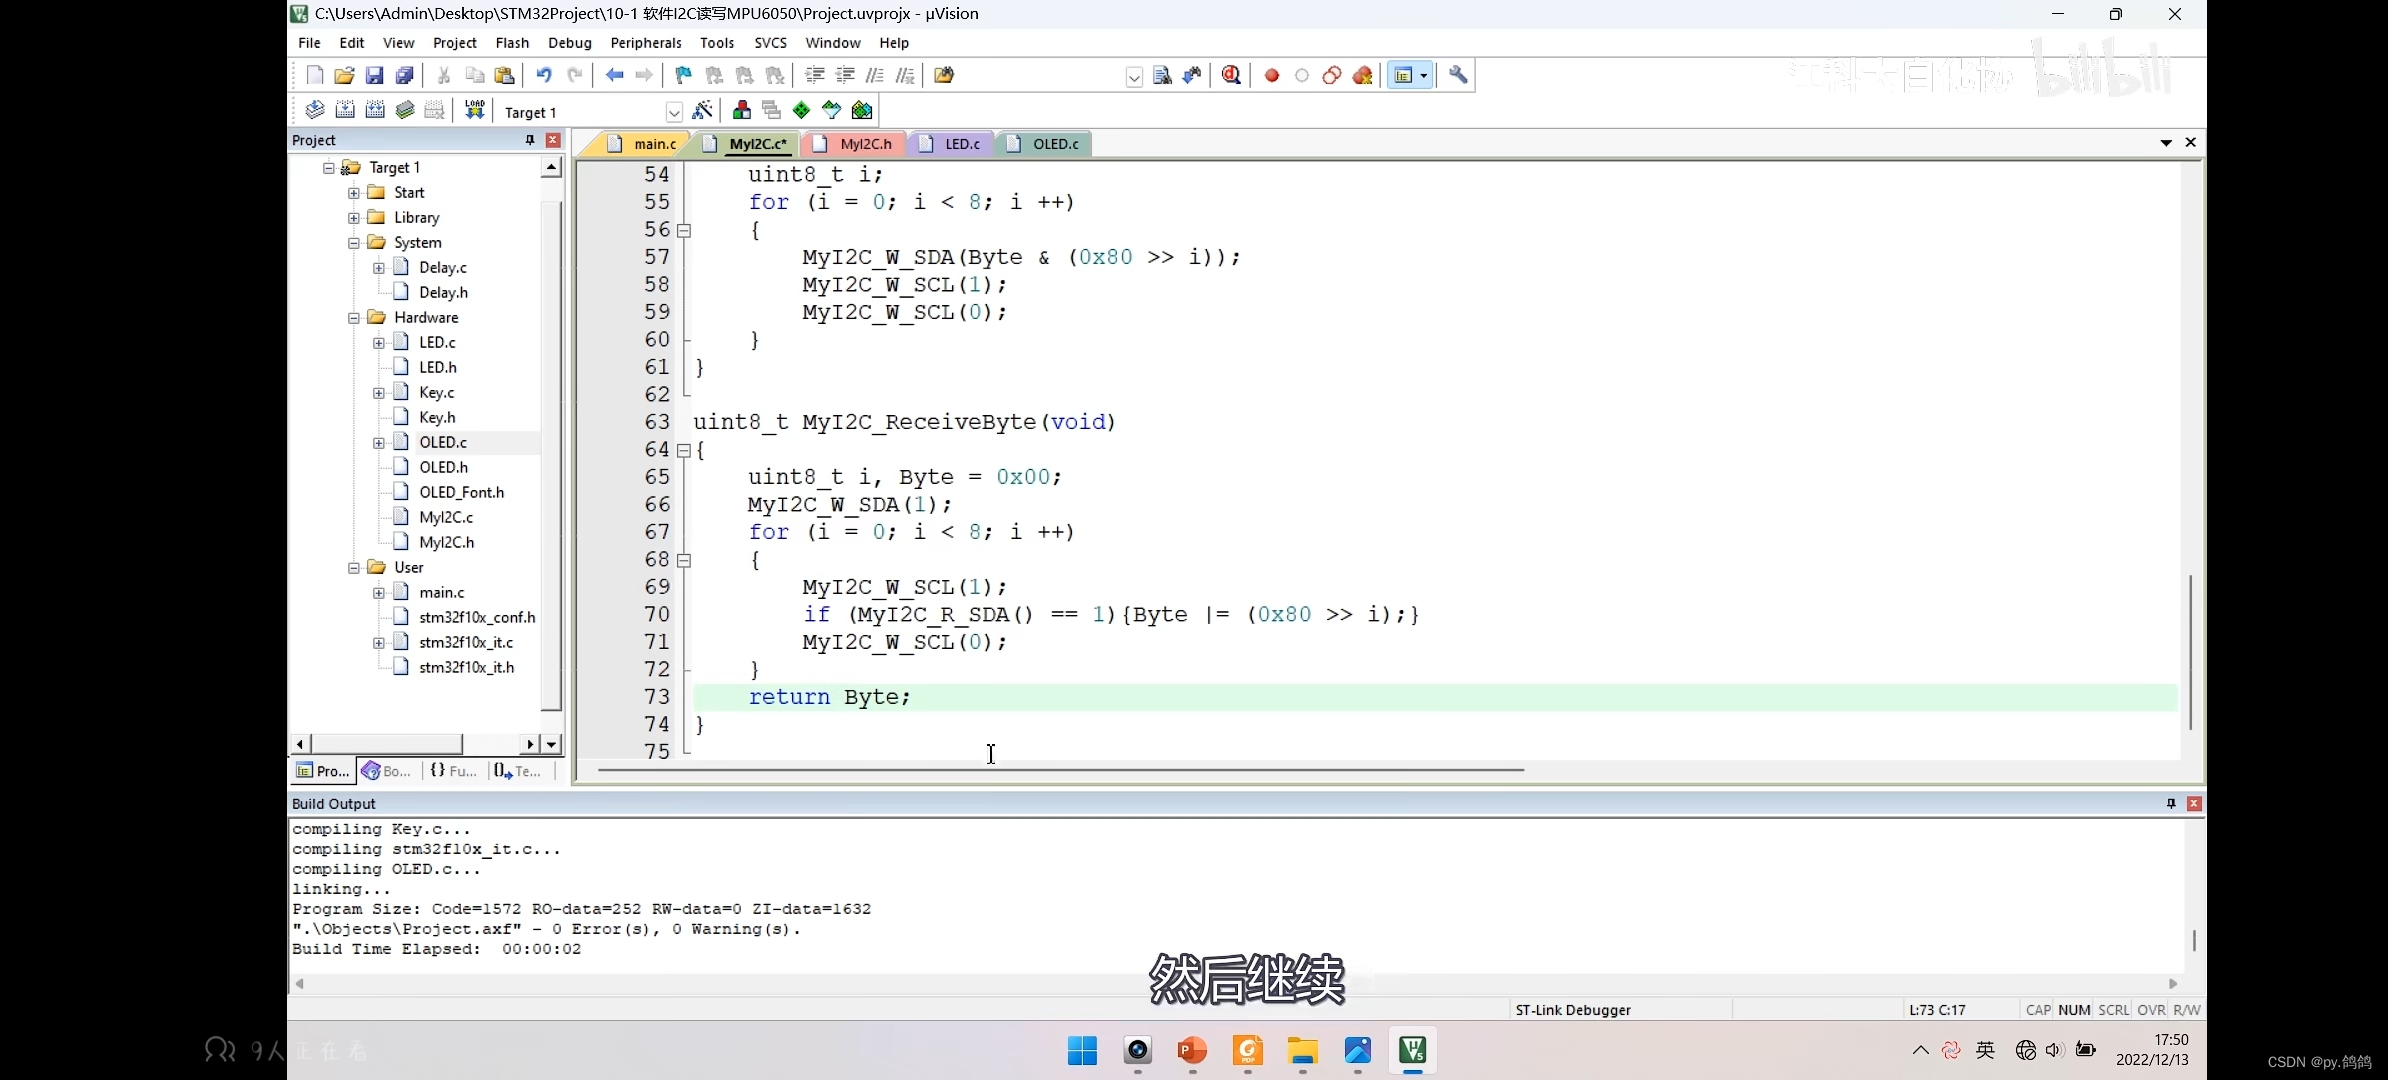
Task: Open the Peripherals menu
Action: [x=646, y=43]
